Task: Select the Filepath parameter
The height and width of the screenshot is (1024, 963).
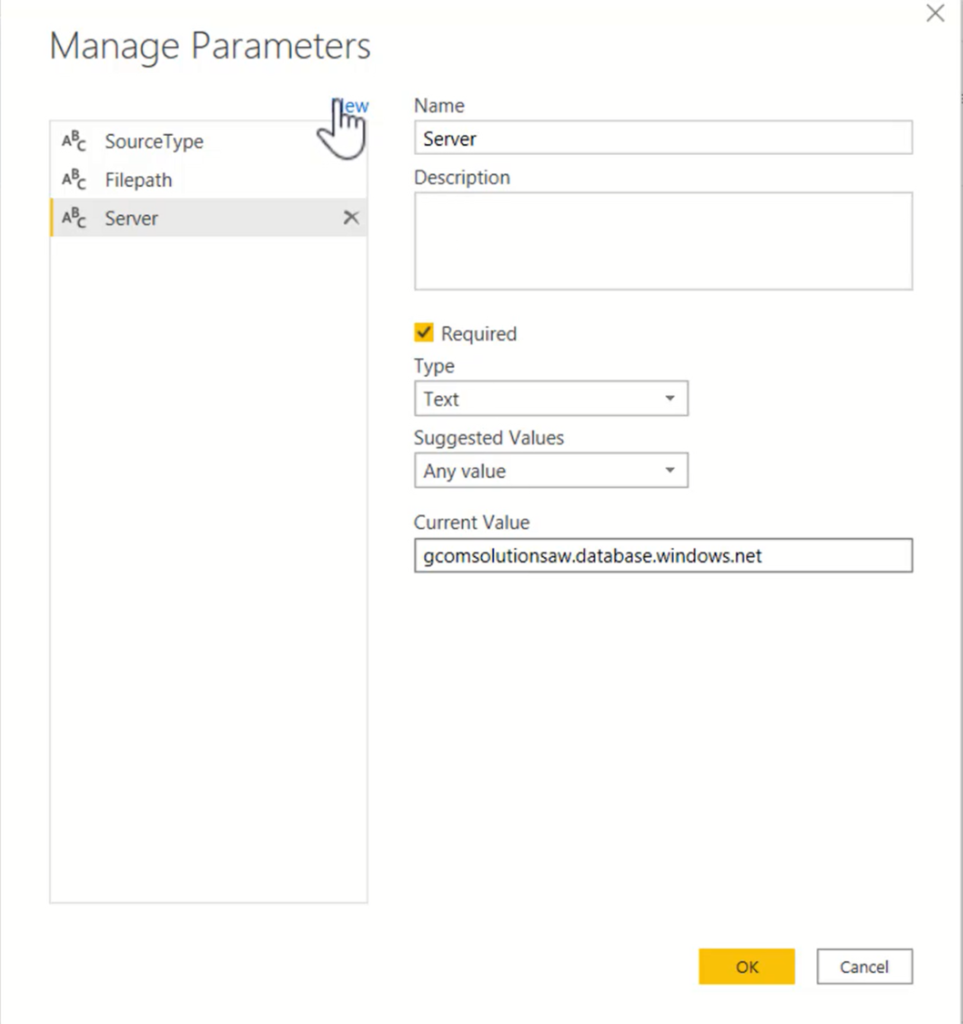Action: 138,179
